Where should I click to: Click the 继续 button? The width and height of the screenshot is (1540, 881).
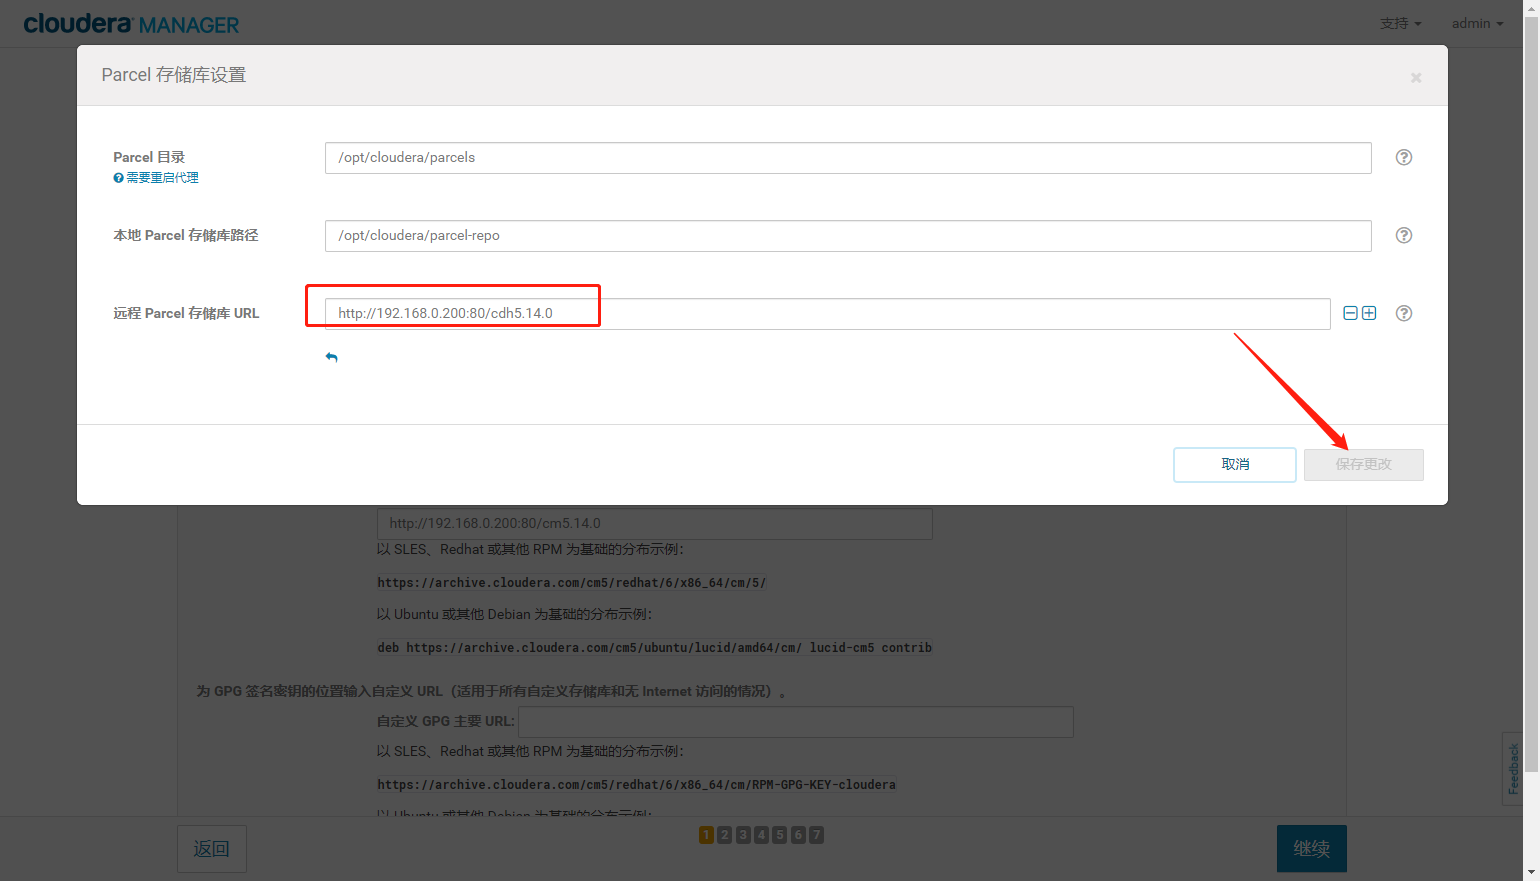pos(1312,848)
